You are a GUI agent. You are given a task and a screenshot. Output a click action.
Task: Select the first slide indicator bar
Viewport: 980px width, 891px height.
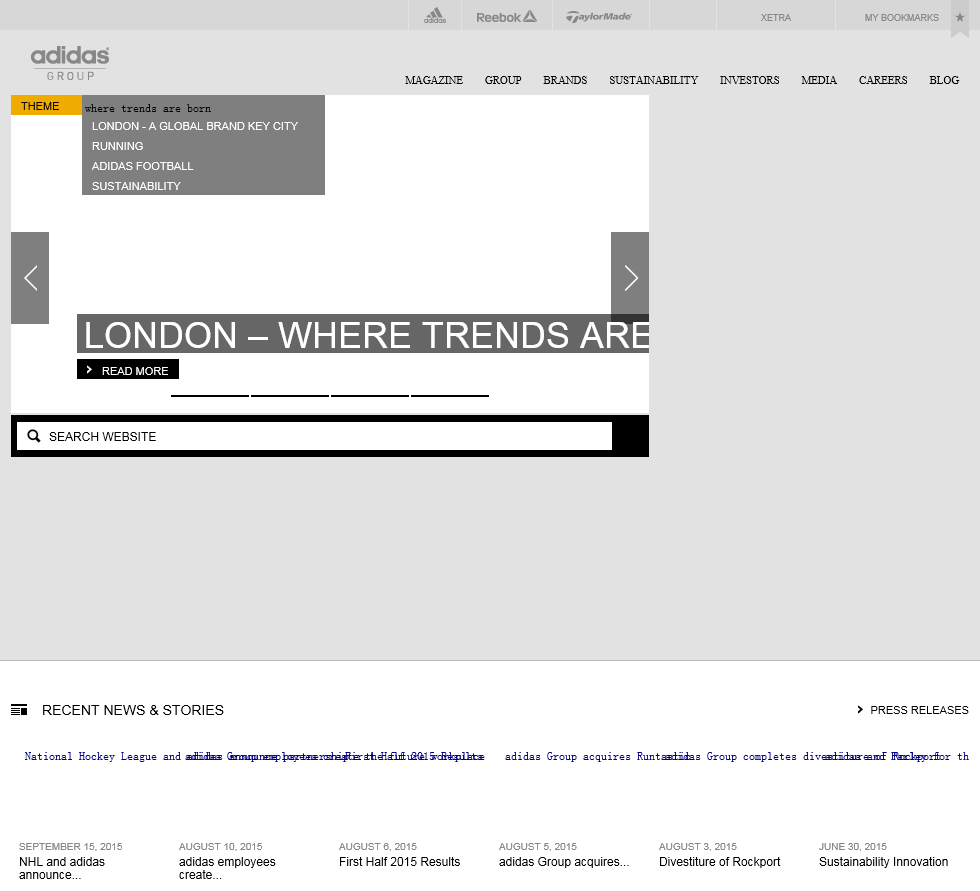click(x=210, y=396)
